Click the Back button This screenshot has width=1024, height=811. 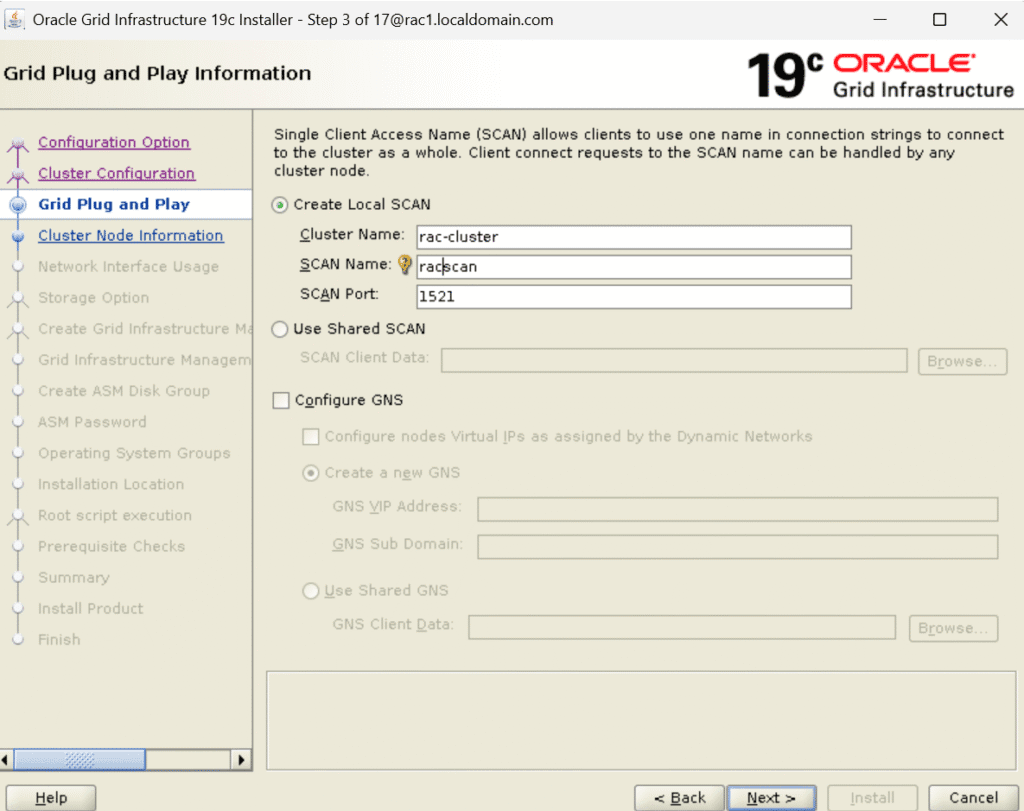point(680,797)
